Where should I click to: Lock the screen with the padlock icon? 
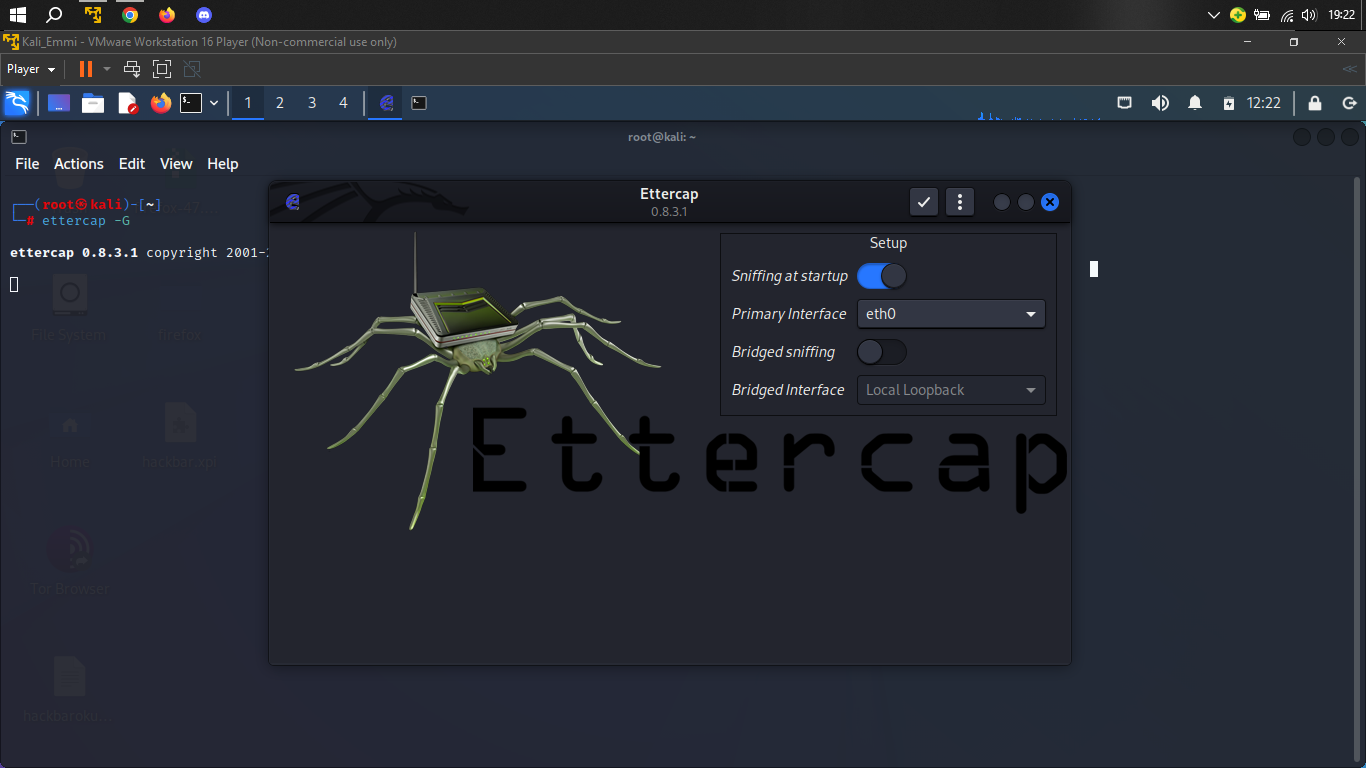[x=1315, y=103]
